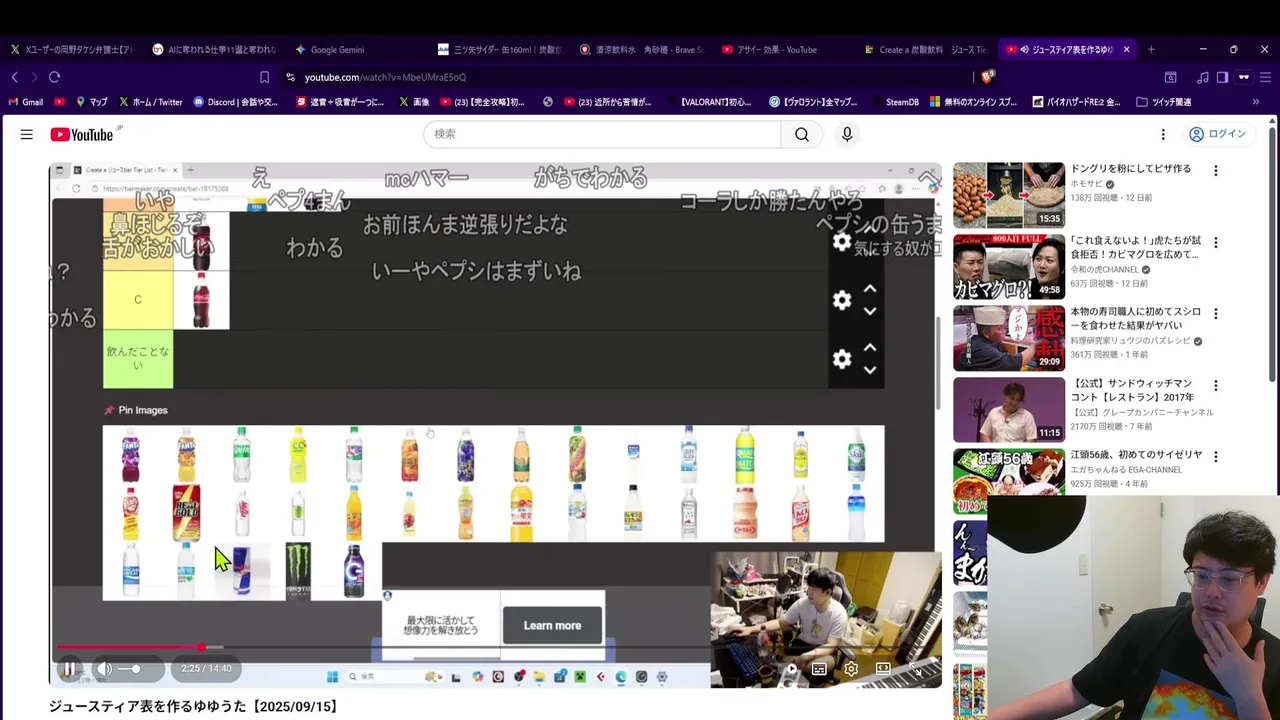Reload the page with the refresh icon
This screenshot has height=720, width=1280.
[x=55, y=77]
